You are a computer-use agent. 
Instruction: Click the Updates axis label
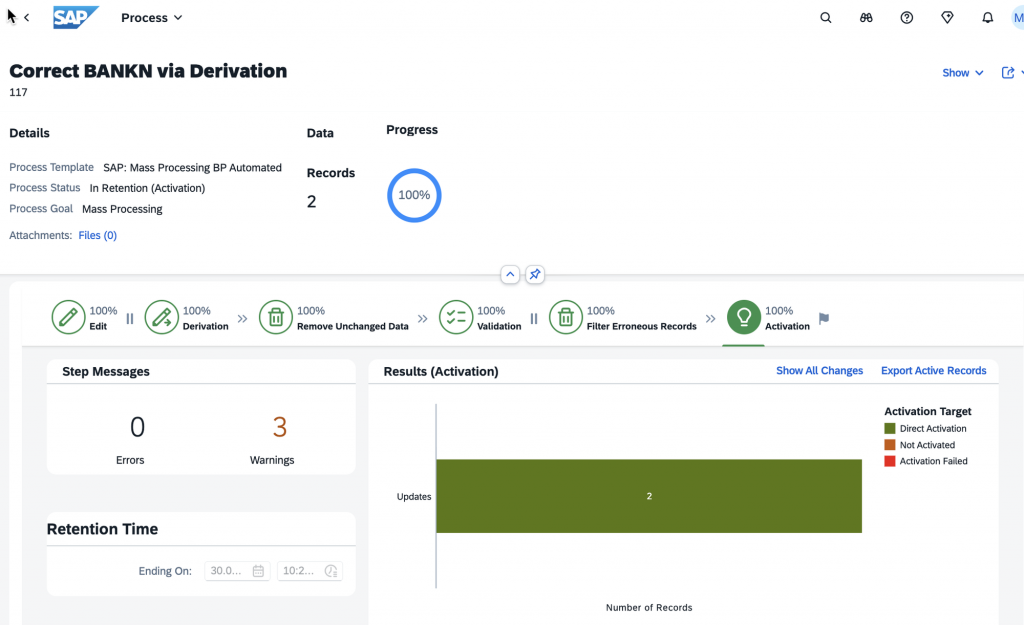pos(414,496)
